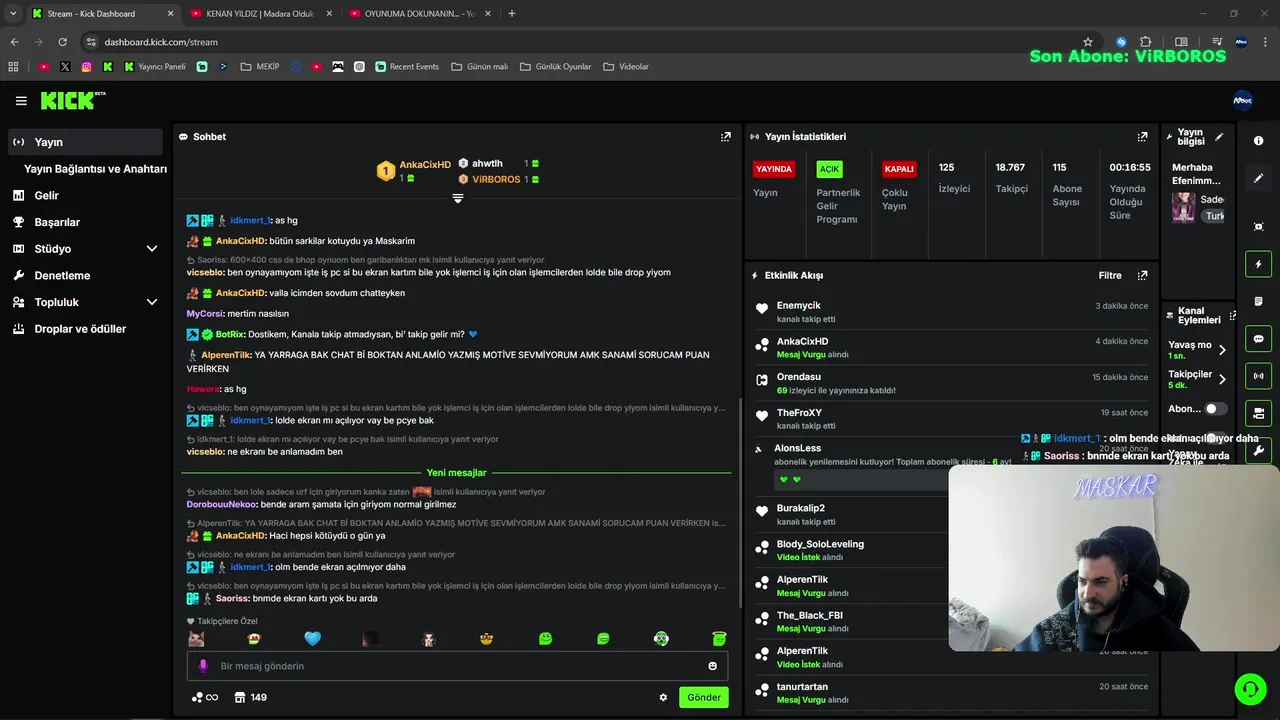Expand the Stüdyo sidebar section
Viewport: 1280px width, 720px height.
click(x=152, y=249)
